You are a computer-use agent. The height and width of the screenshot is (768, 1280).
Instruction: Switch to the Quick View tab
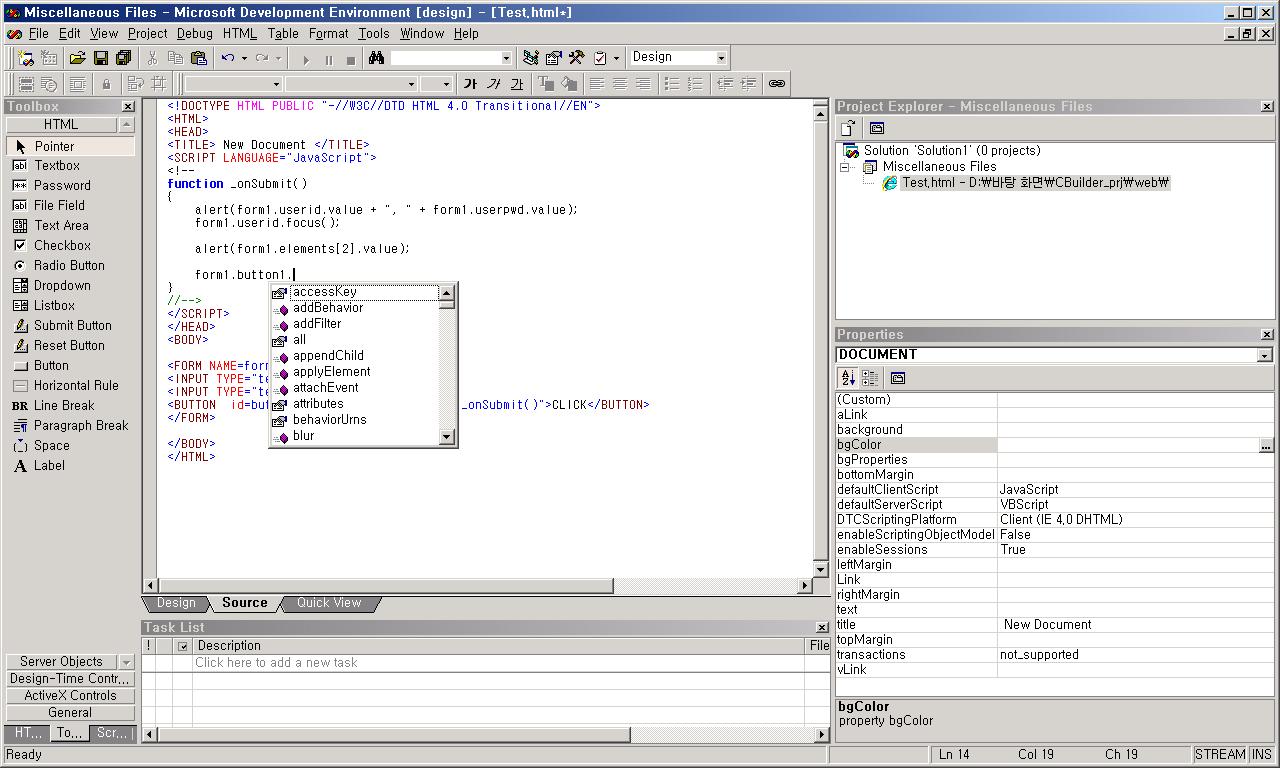328,603
